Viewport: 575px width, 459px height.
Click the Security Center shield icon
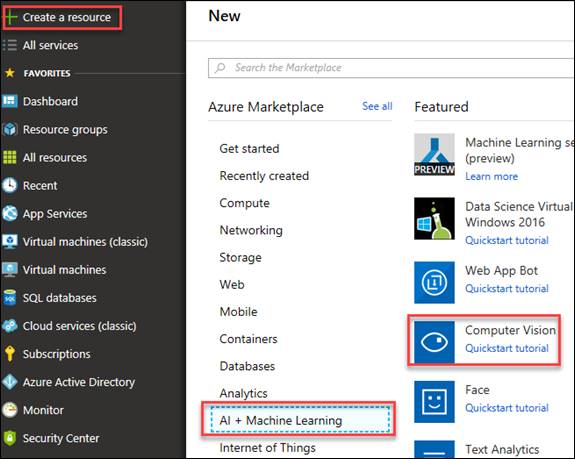(x=10, y=438)
